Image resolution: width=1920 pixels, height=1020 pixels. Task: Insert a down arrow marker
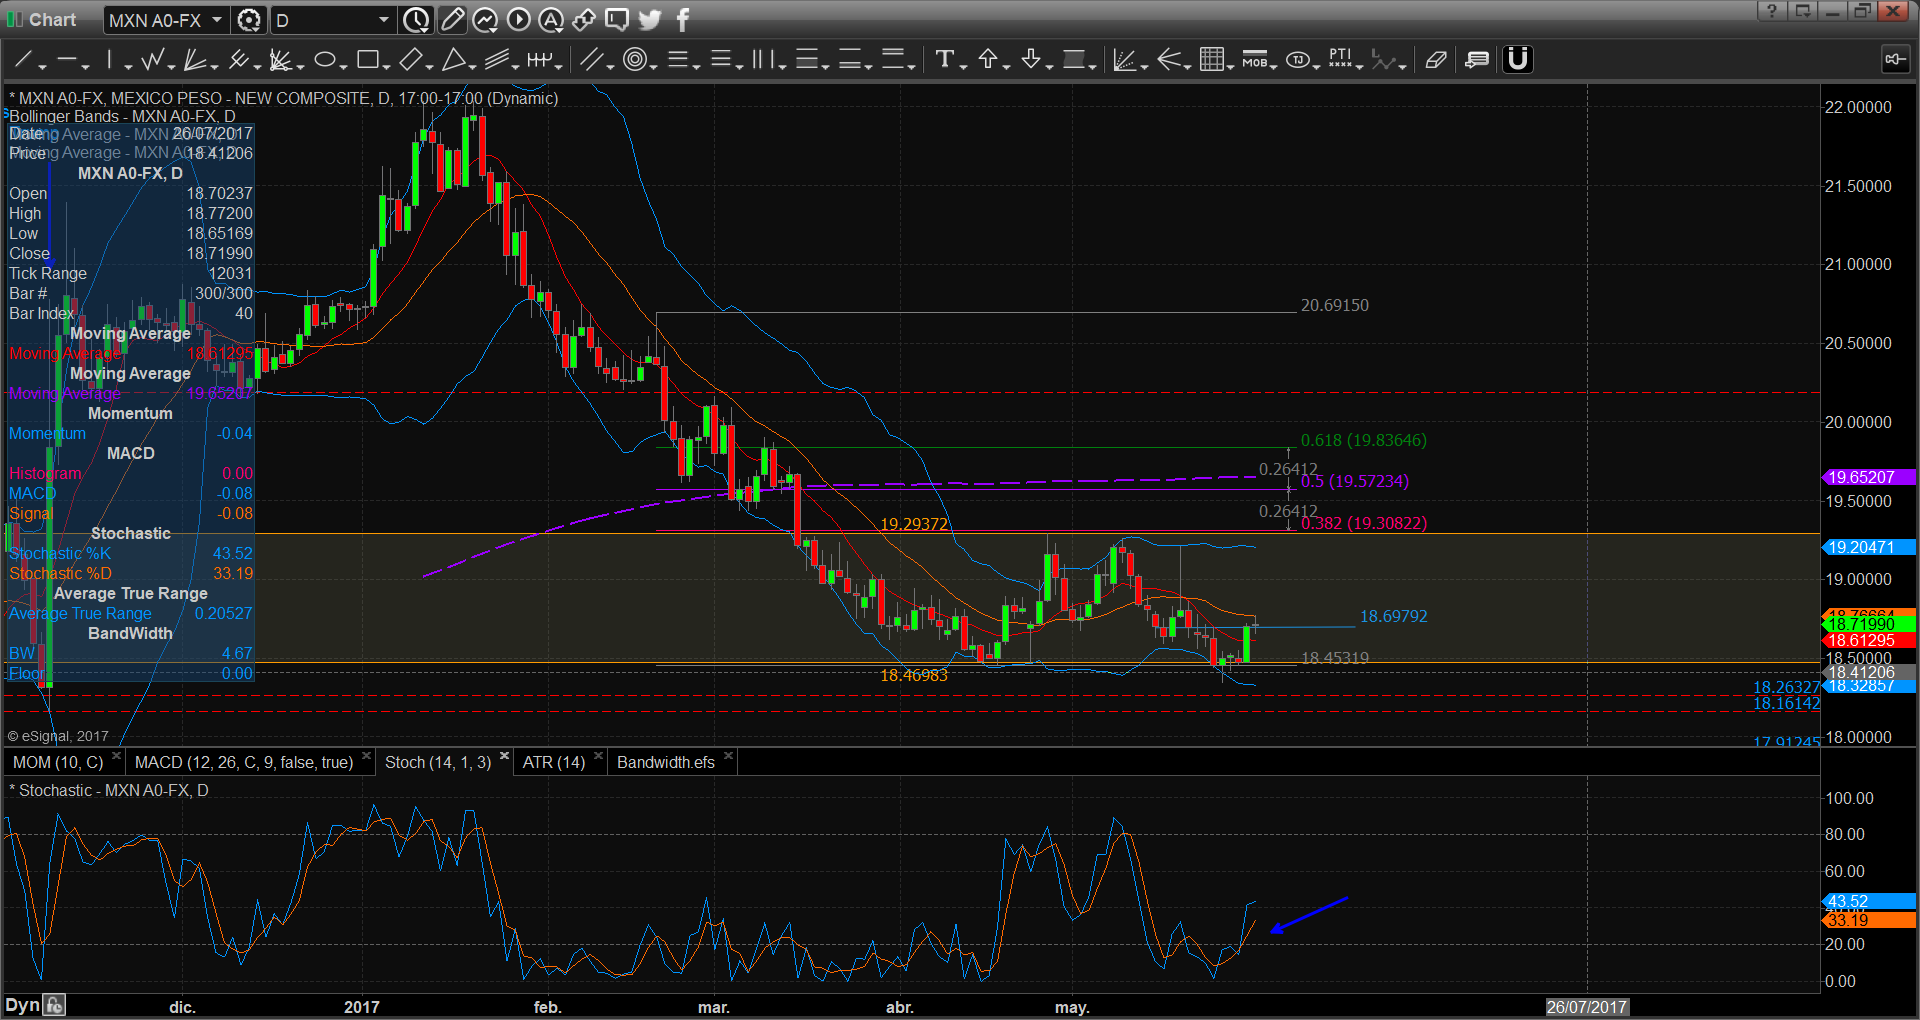[x=1030, y=60]
